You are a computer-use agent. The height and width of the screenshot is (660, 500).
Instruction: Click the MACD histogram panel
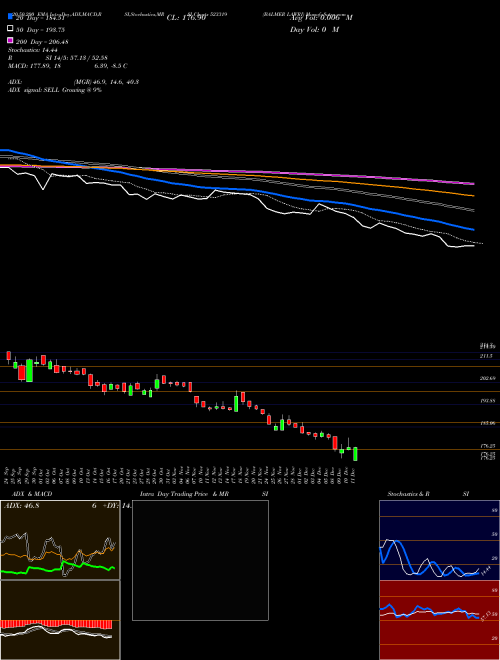(60, 620)
